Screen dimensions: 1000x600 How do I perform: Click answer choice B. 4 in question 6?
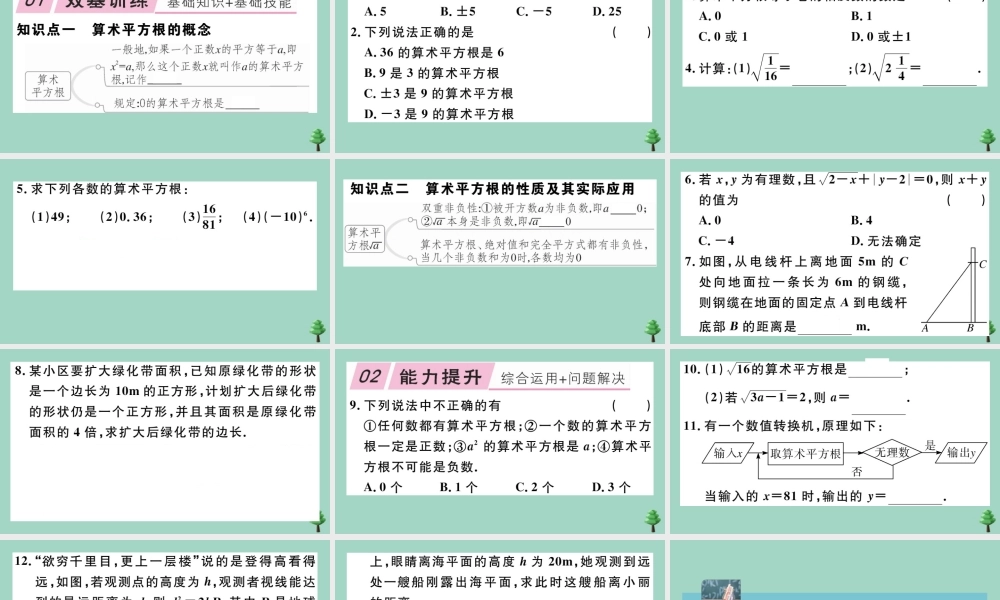pos(862,221)
